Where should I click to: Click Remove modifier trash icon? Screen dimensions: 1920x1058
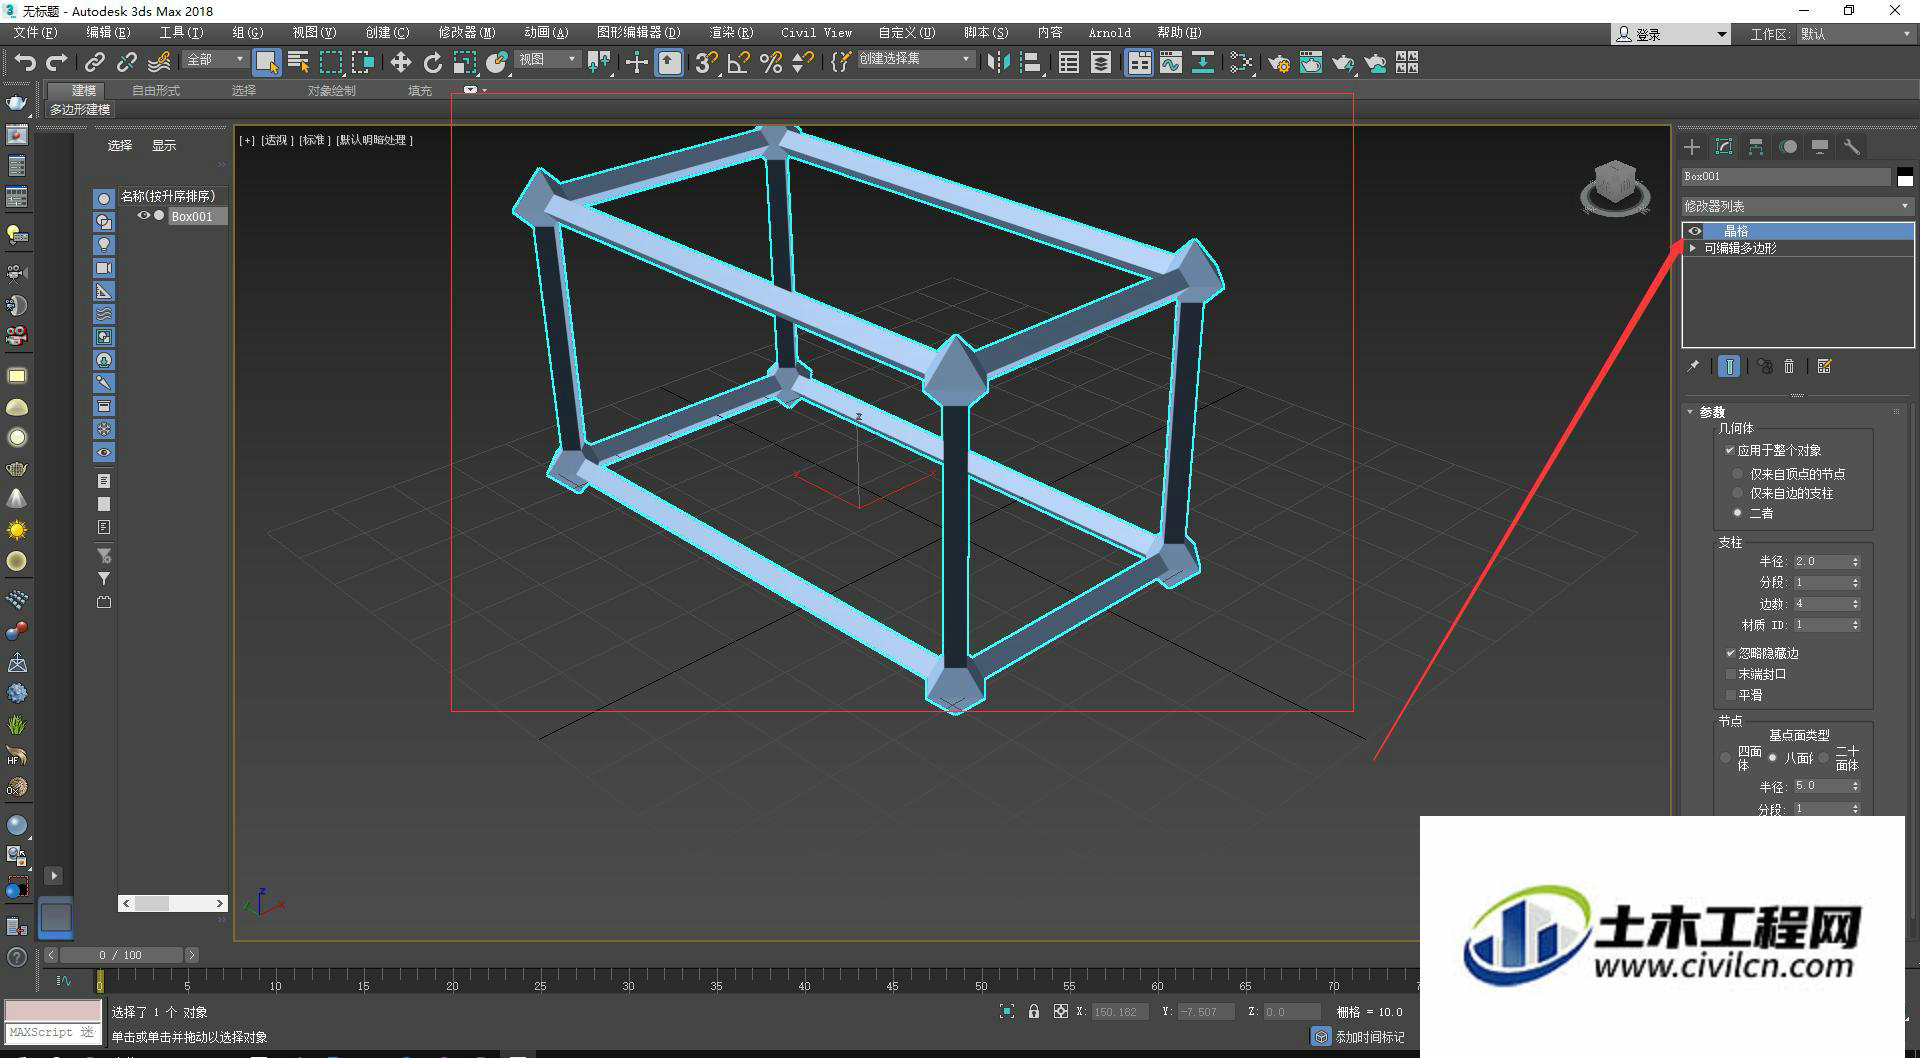(1790, 367)
